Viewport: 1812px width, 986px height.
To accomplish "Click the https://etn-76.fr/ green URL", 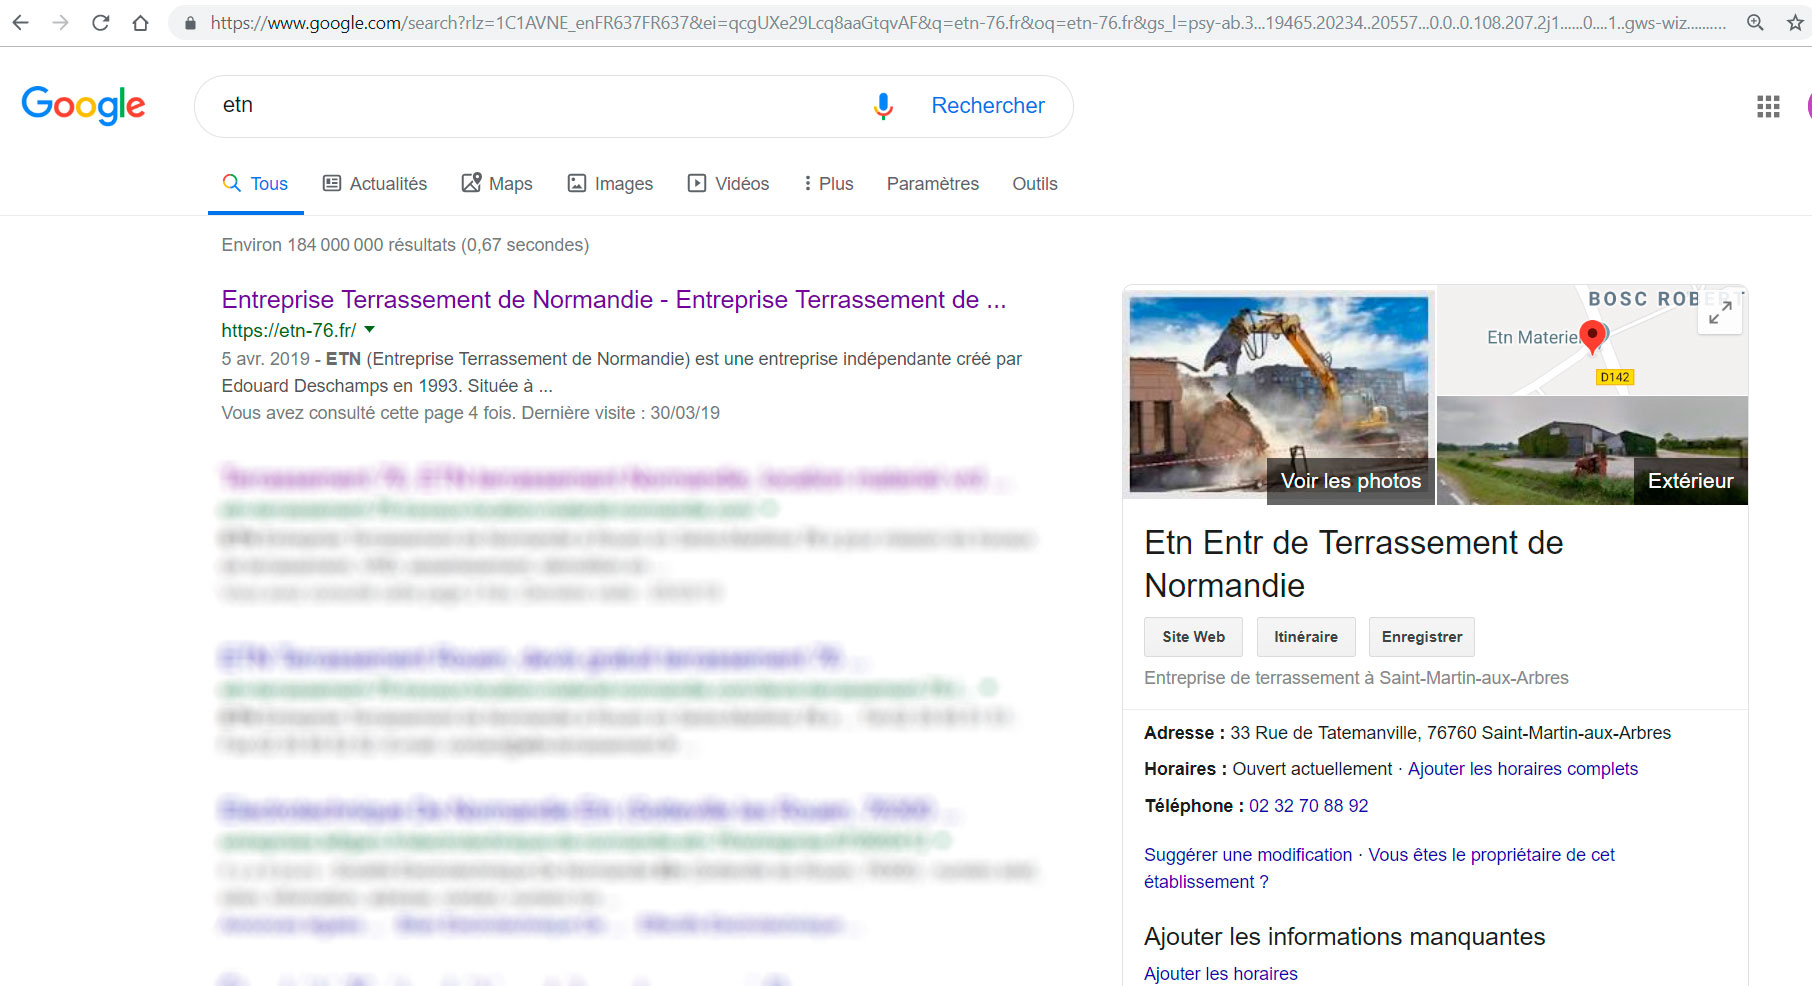I will [289, 330].
